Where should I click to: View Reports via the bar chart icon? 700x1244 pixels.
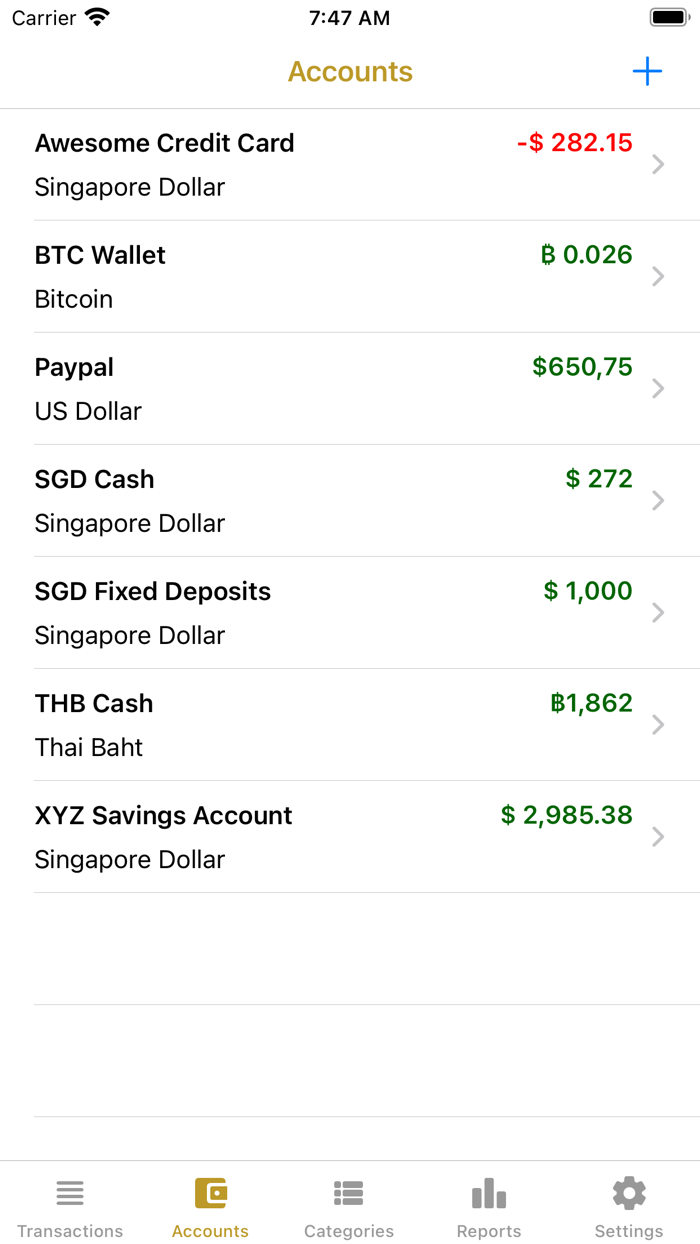click(x=488, y=1192)
